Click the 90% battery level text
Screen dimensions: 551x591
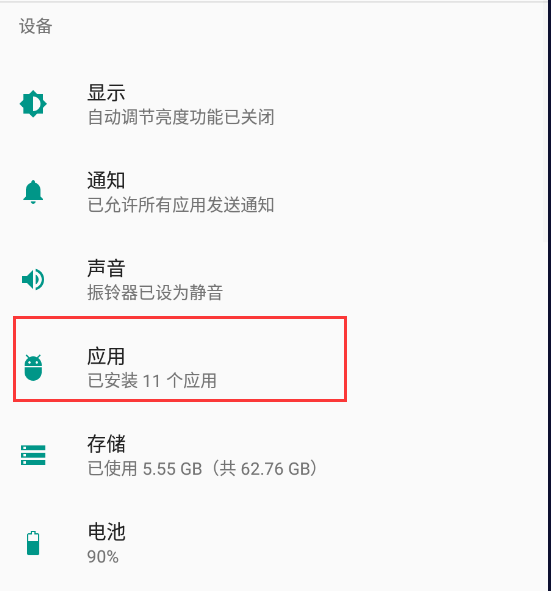[x=103, y=557]
